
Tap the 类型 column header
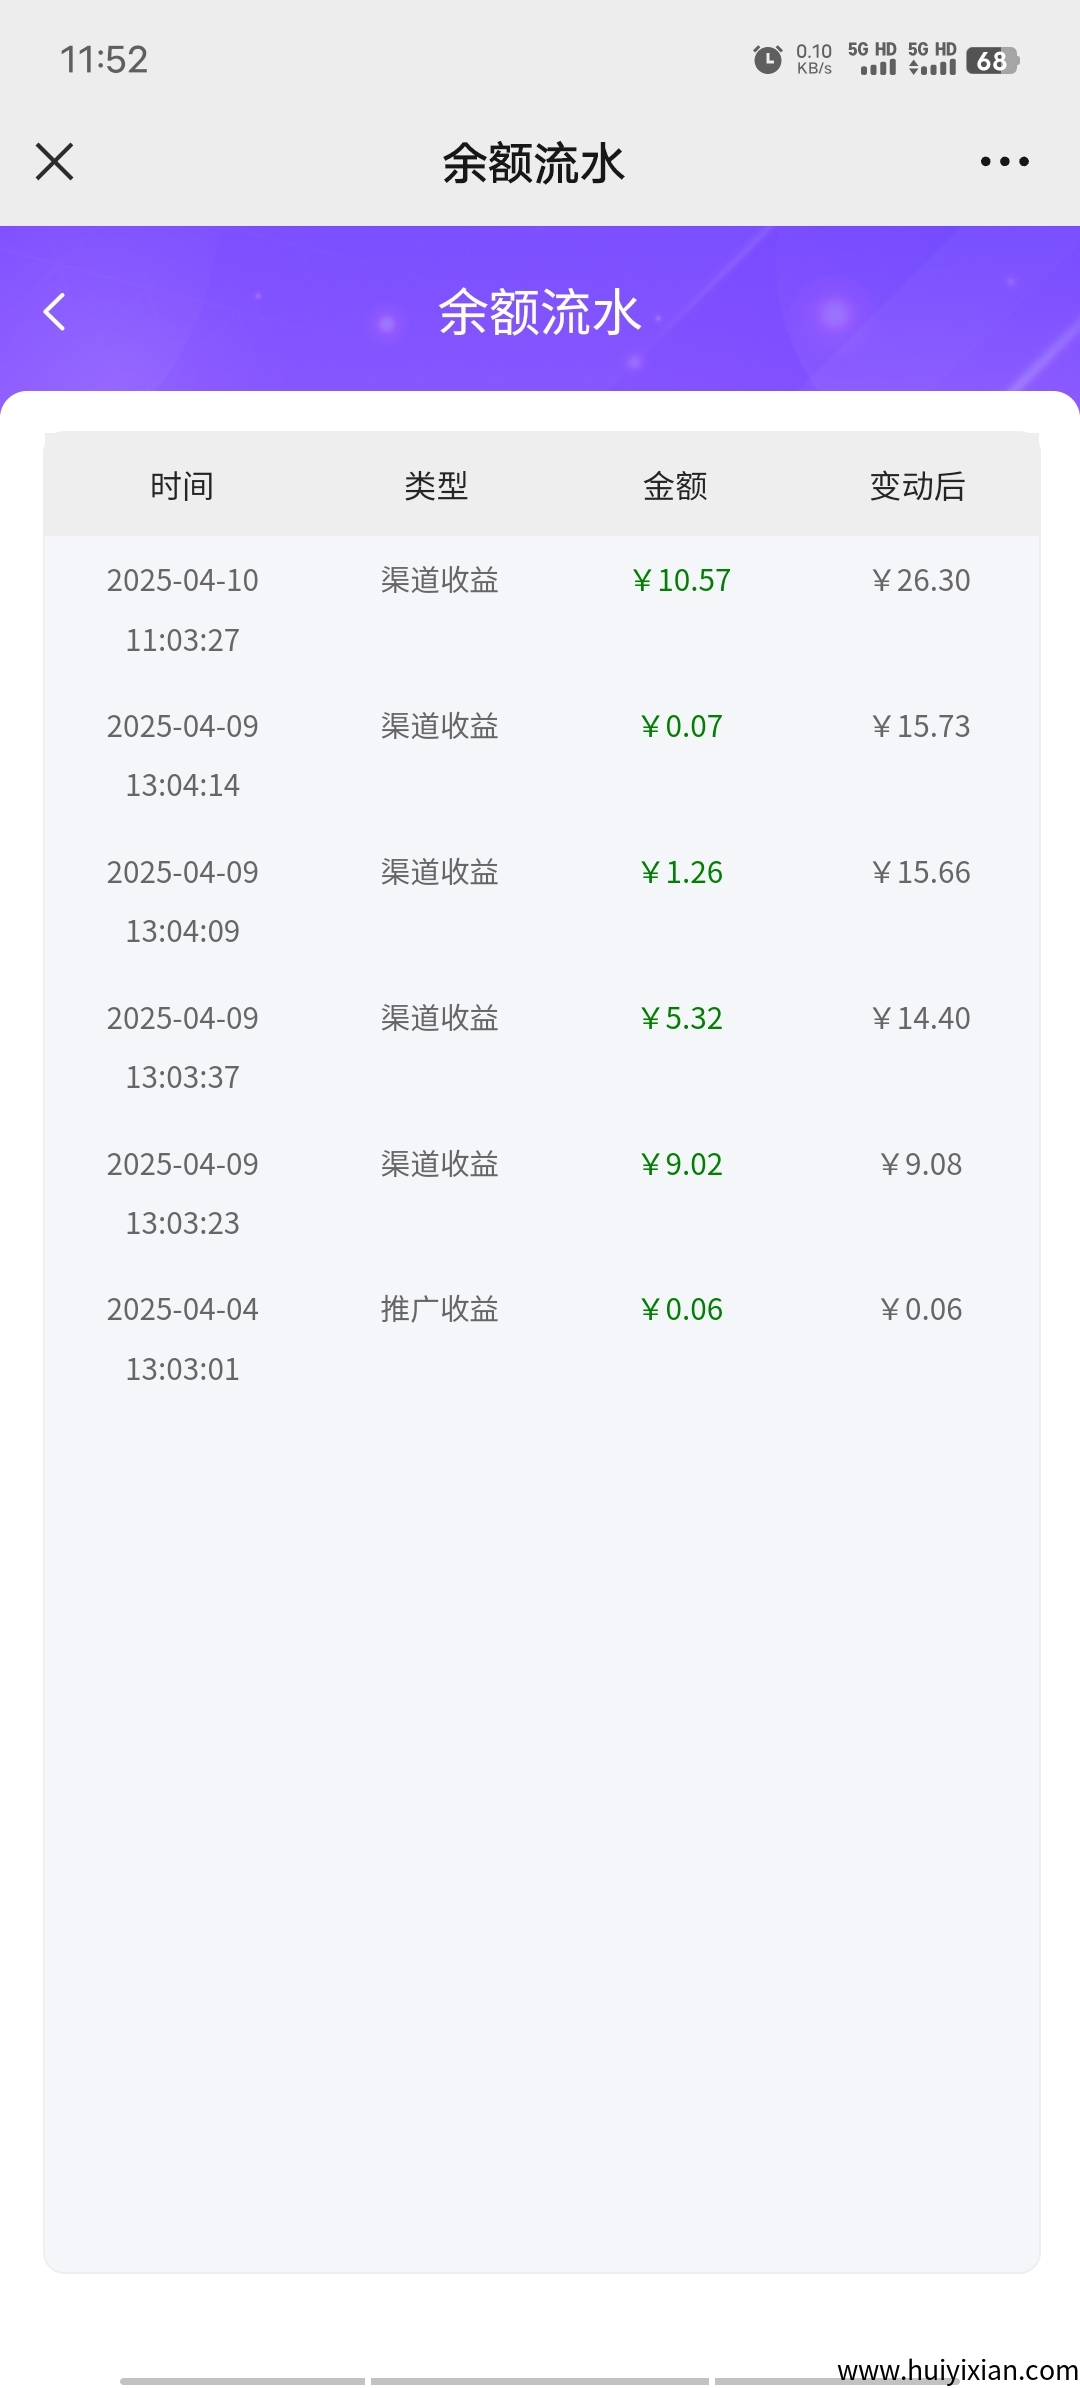pos(436,487)
